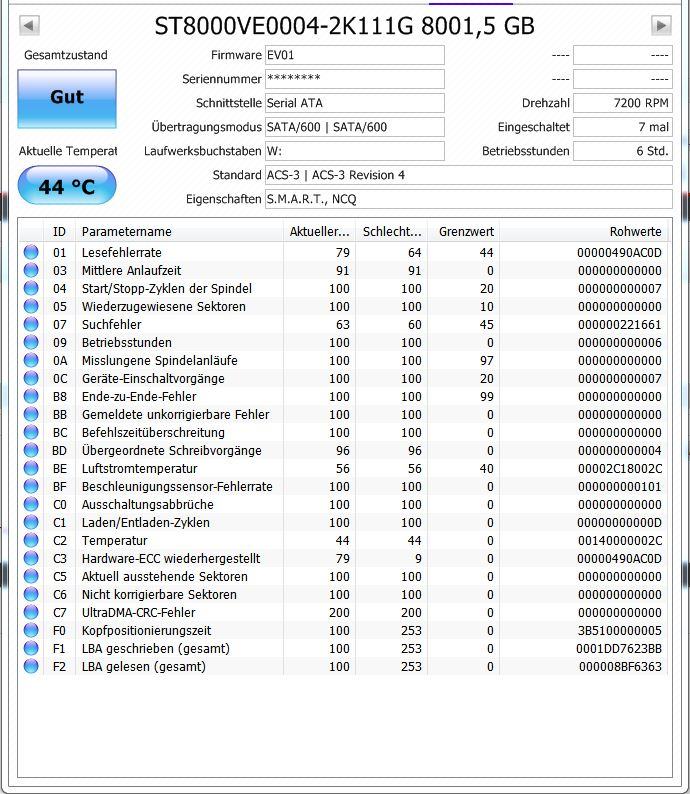Image resolution: width=690 pixels, height=794 pixels.
Task: Click status icon for Geräte-Einschaltvorgänge row
Action: coord(31,378)
